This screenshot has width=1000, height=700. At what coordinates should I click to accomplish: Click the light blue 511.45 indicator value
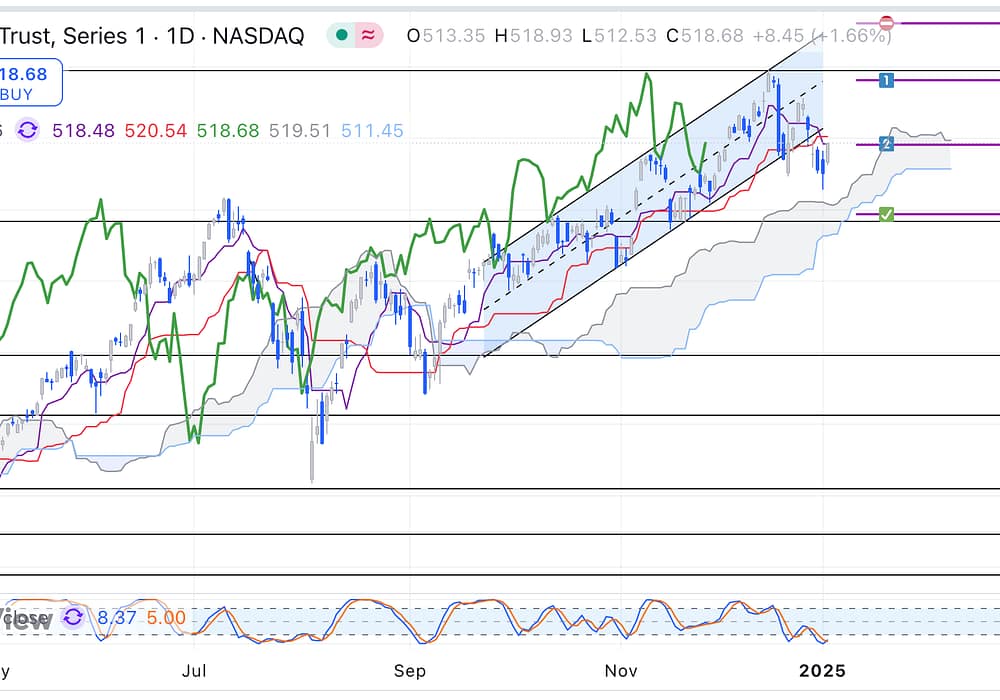coord(372,130)
